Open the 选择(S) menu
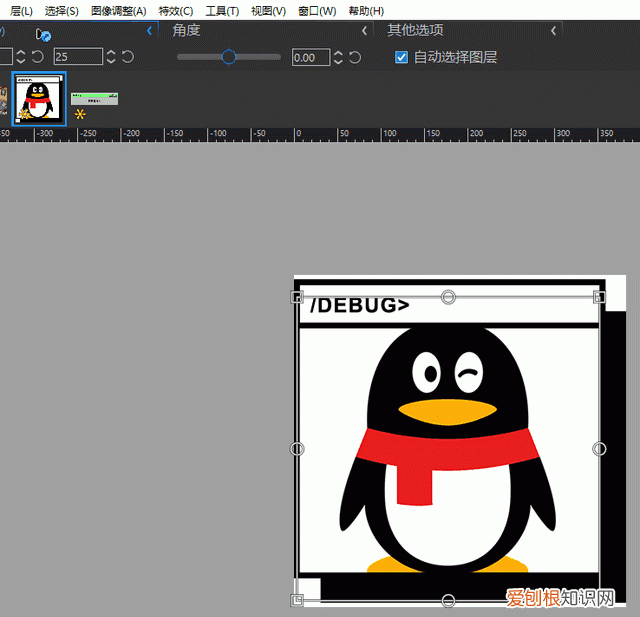The width and height of the screenshot is (640, 617). [62, 11]
